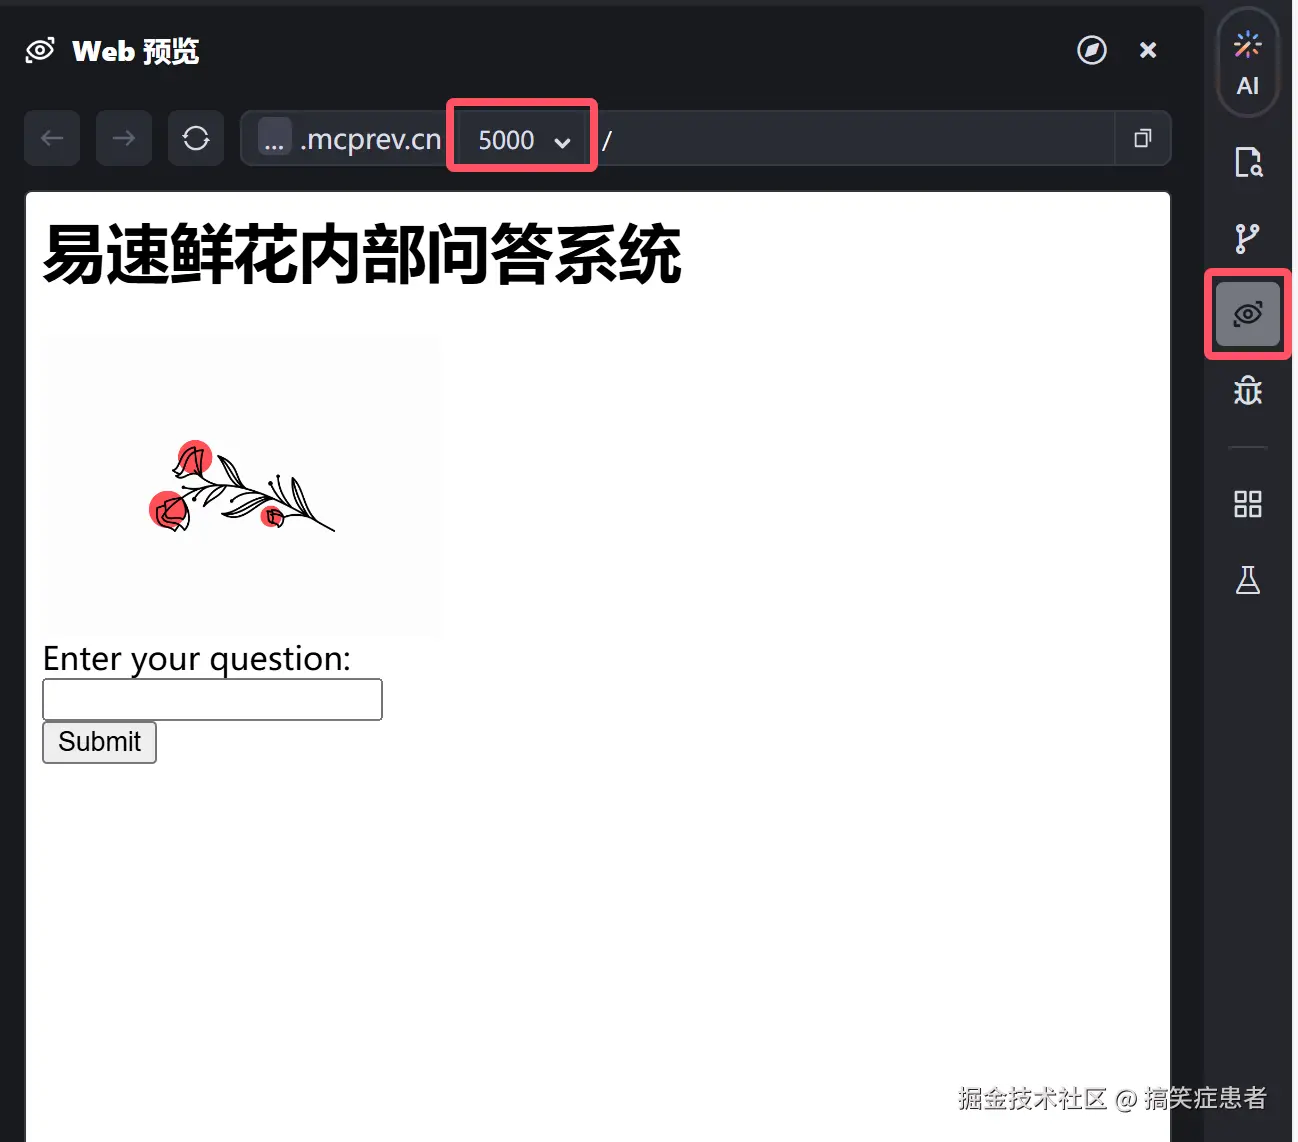
Task: Focus the URL path field
Action: (x=855, y=139)
